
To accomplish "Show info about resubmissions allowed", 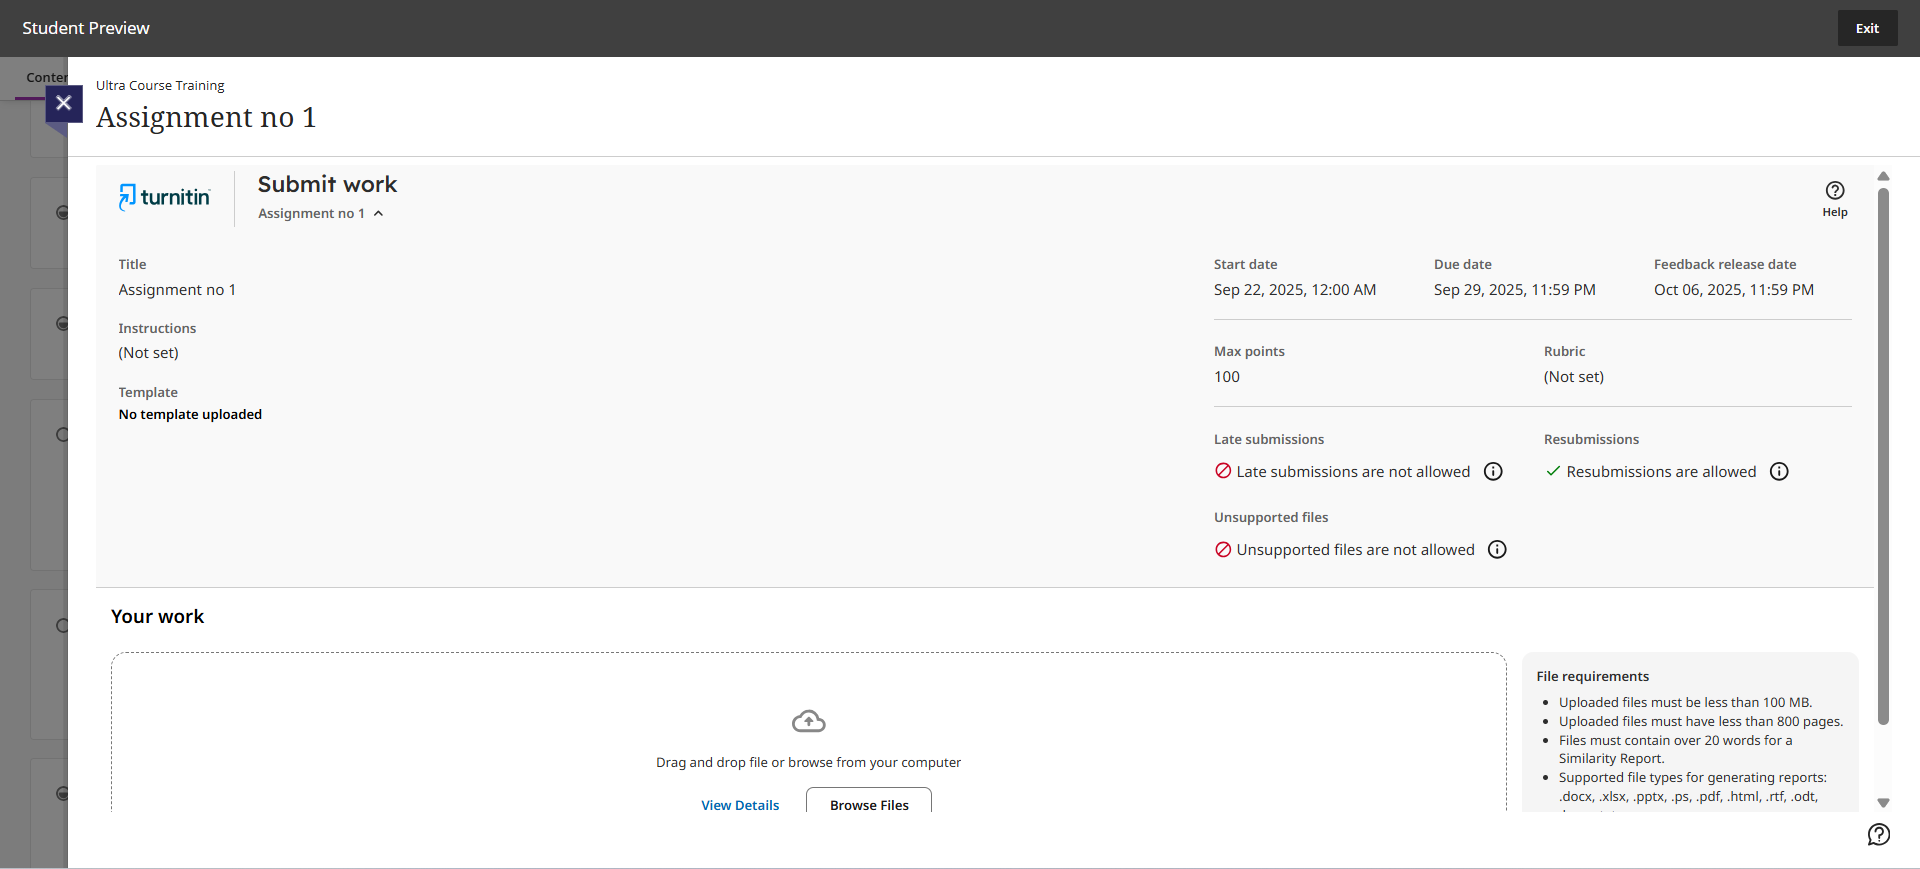I will click(x=1779, y=472).
